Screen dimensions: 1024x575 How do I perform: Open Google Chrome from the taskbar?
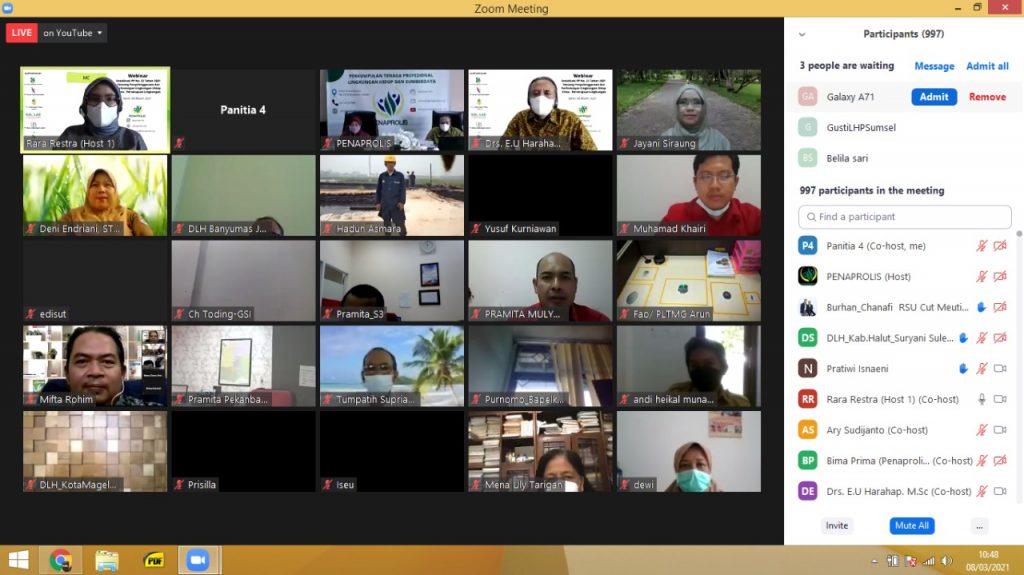pyautogui.click(x=60, y=560)
